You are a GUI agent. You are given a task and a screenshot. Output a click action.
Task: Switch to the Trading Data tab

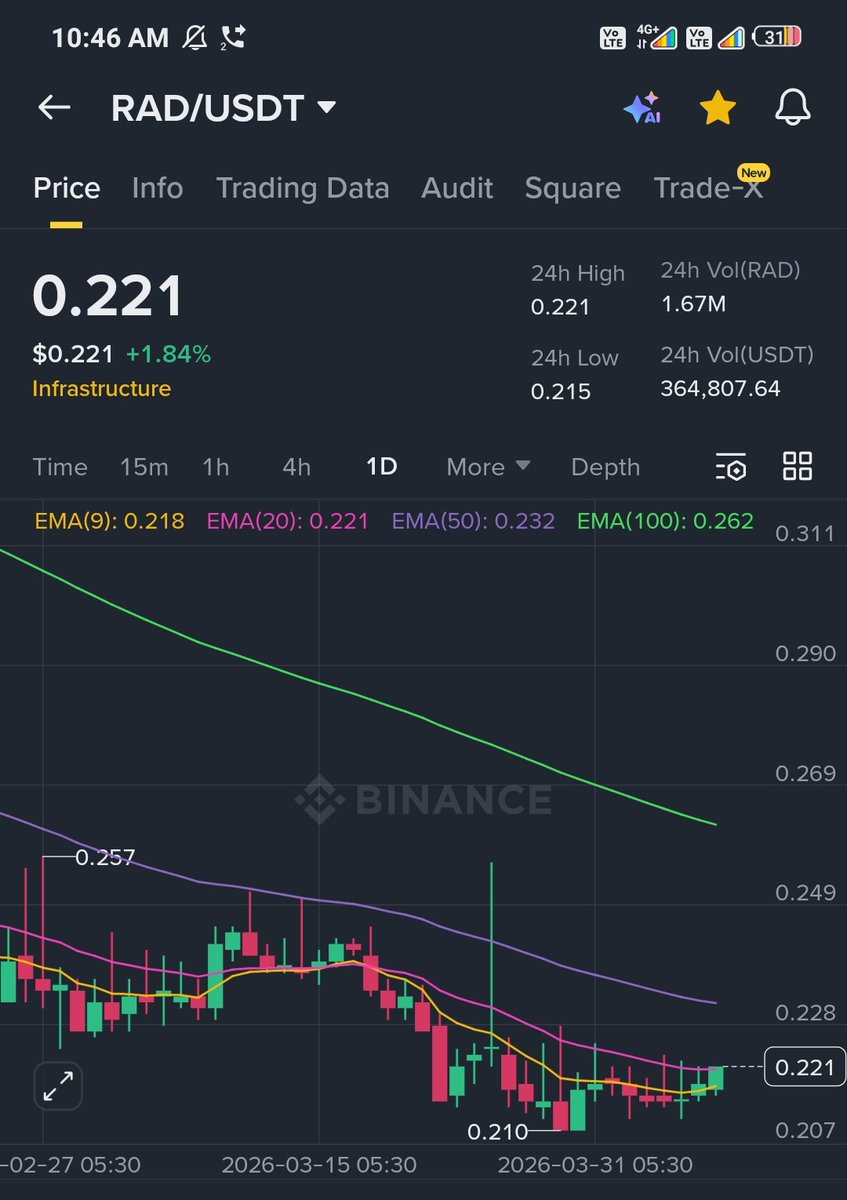click(x=302, y=188)
